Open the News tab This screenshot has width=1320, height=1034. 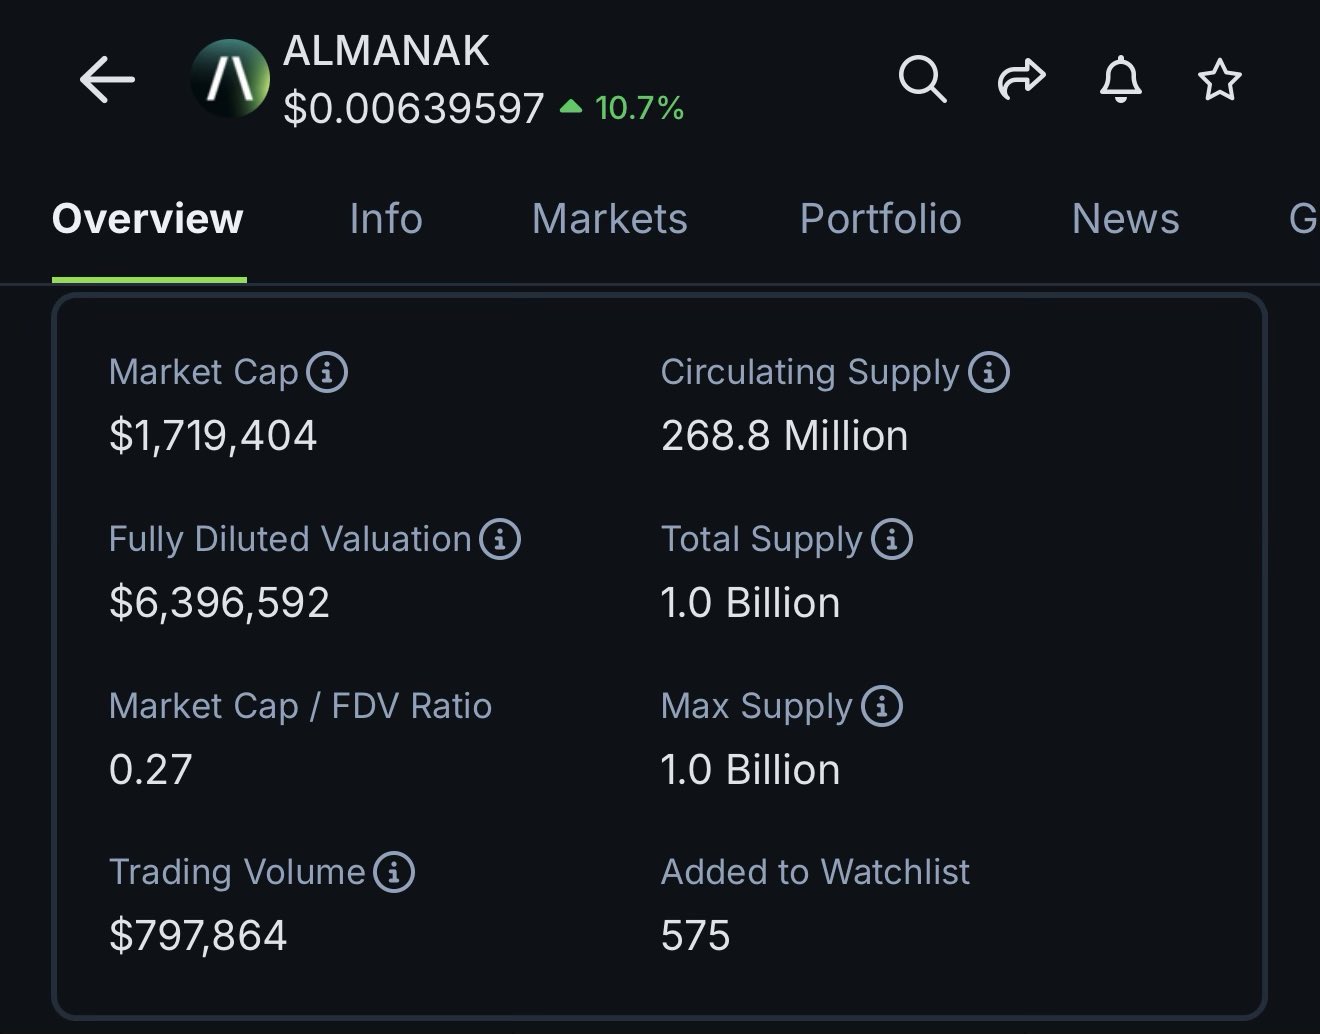tap(1125, 219)
